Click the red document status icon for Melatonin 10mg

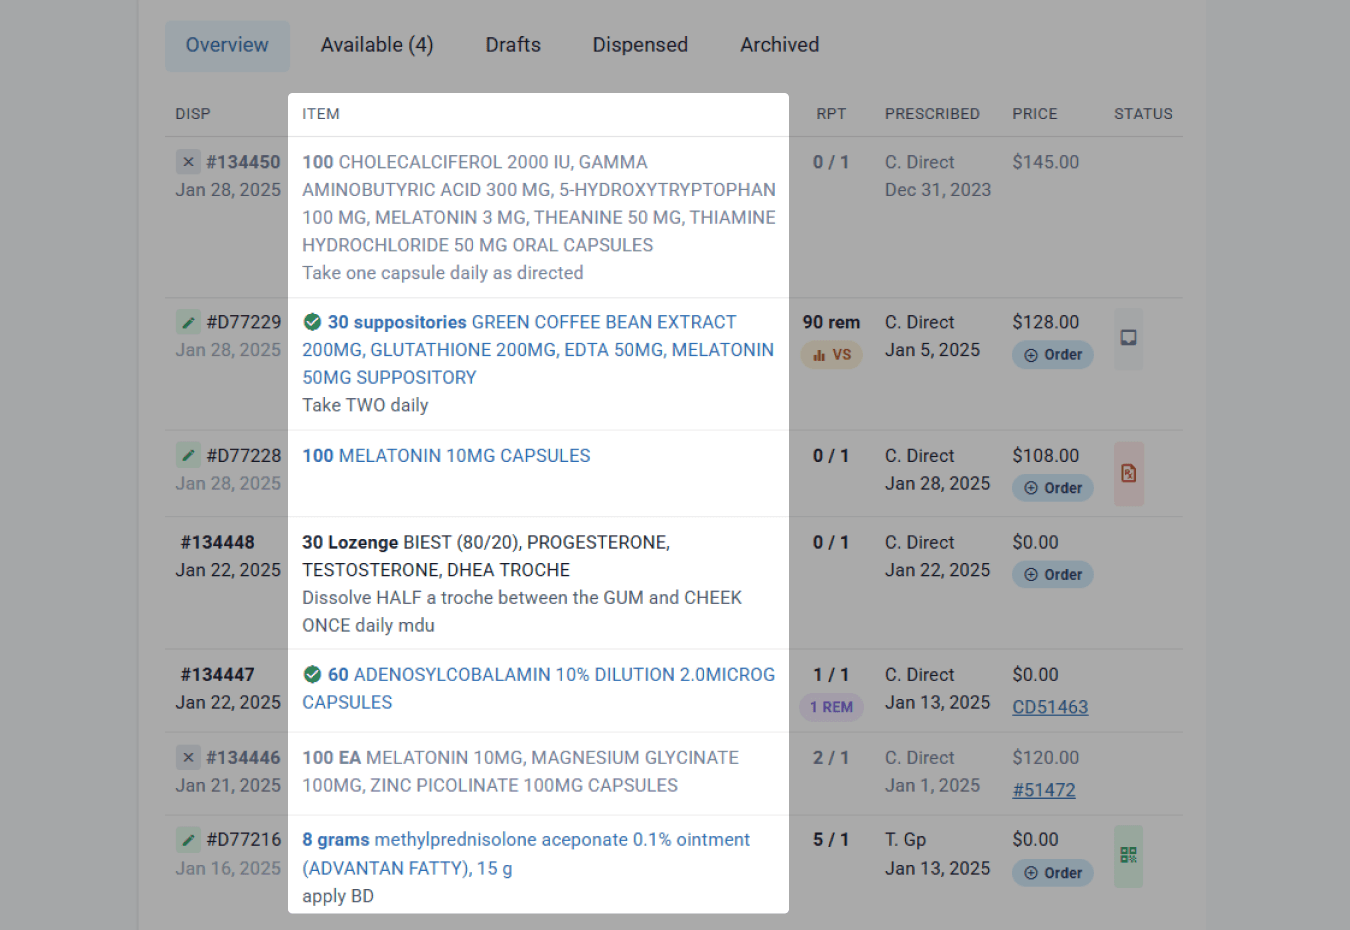[1128, 473]
